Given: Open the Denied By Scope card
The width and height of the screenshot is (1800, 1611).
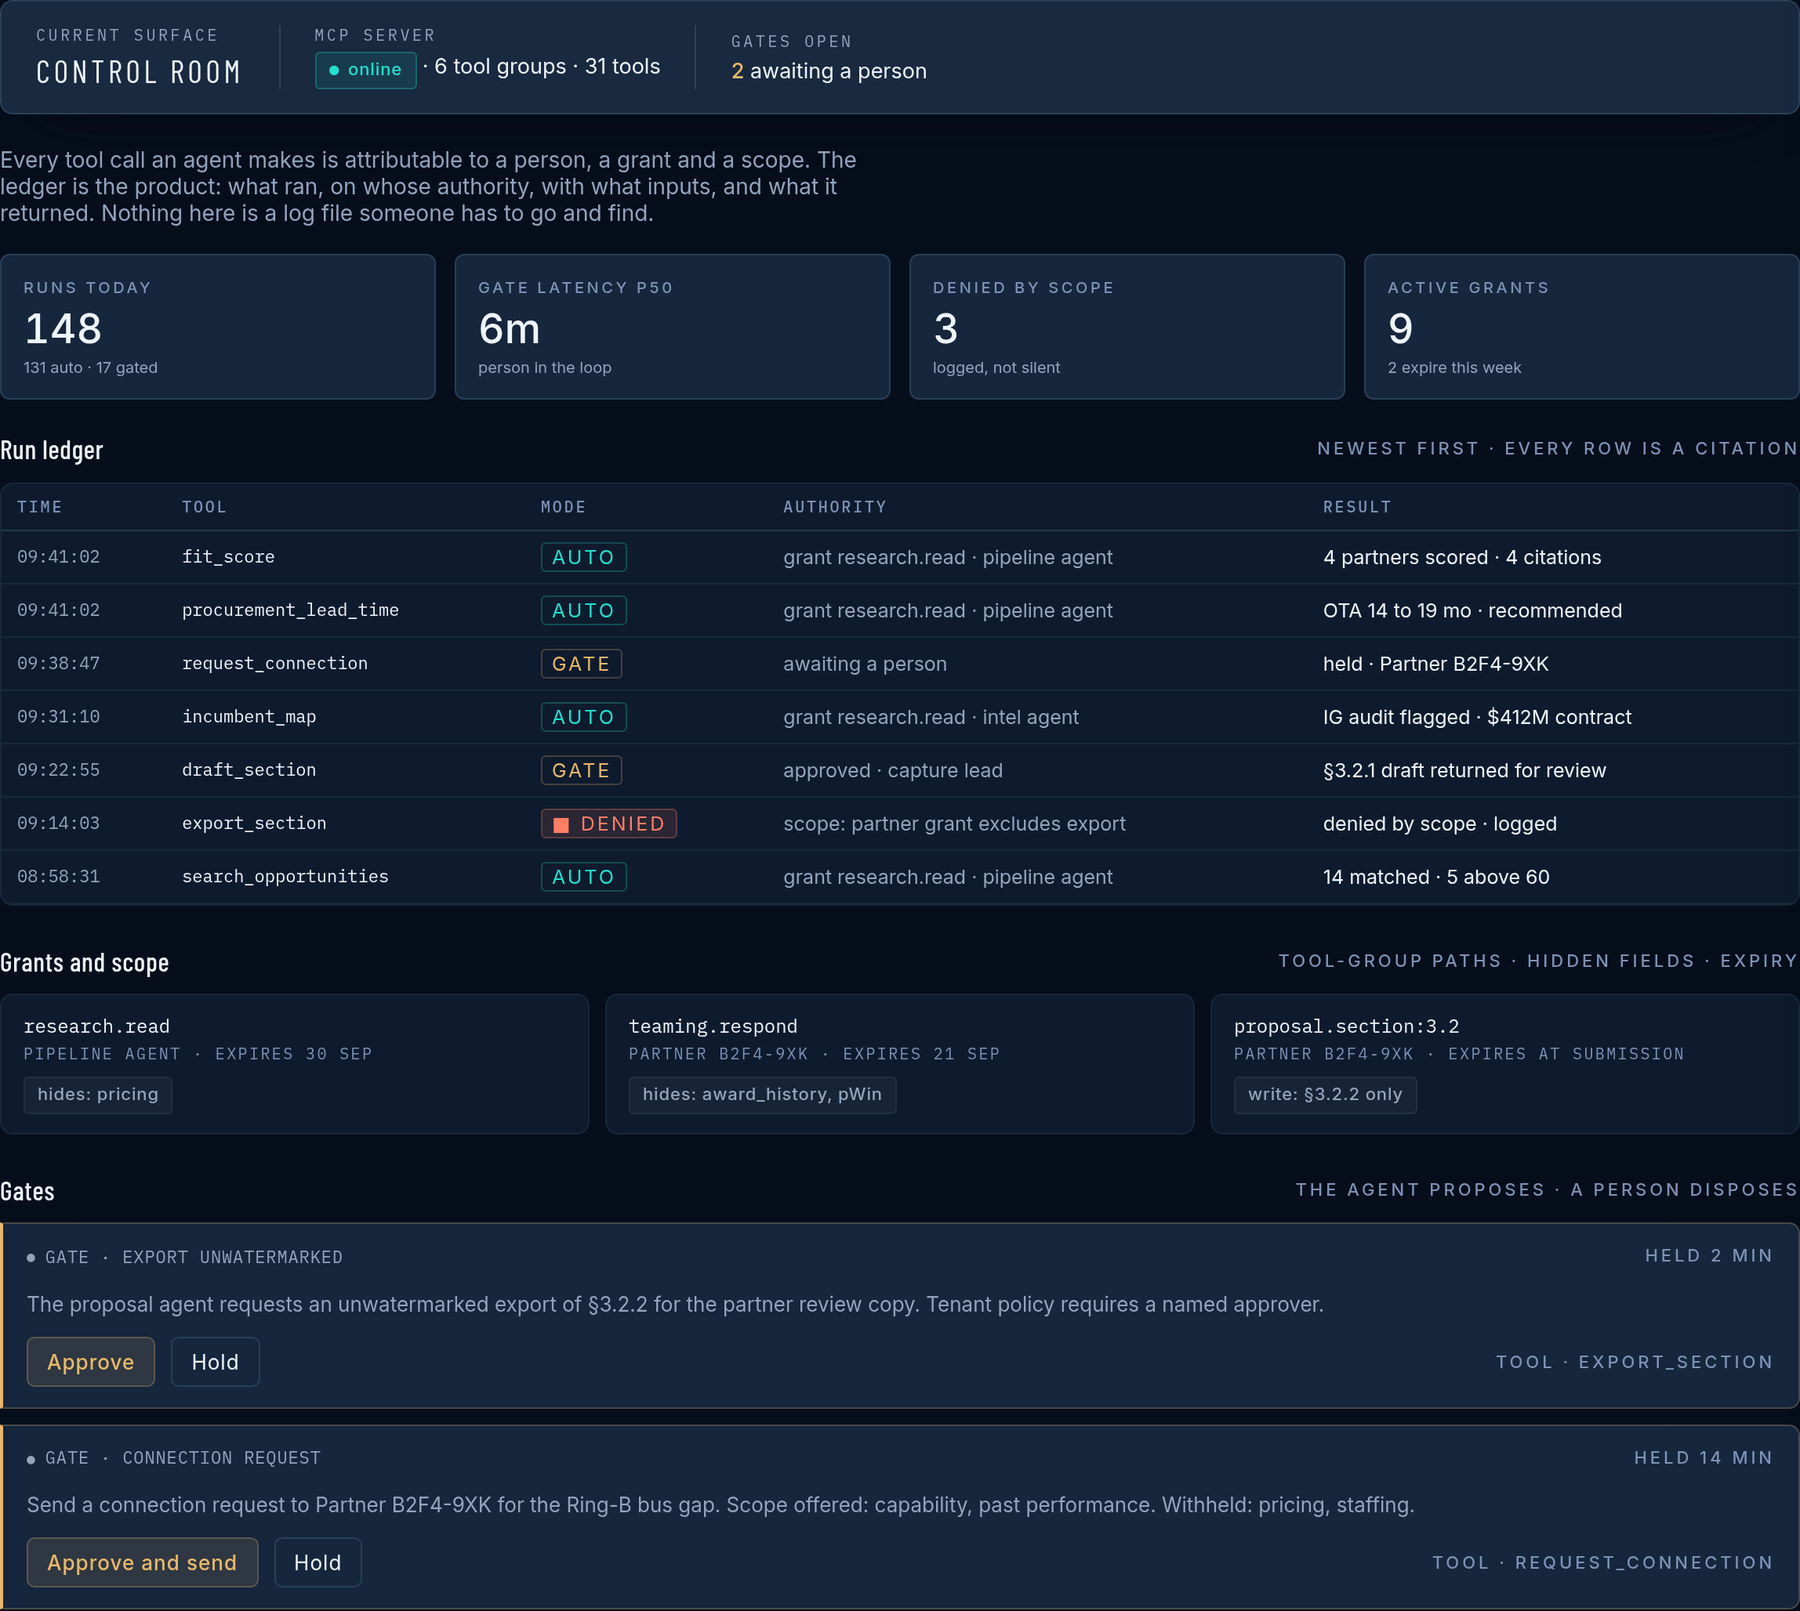Looking at the screenshot, I should click(x=1127, y=326).
